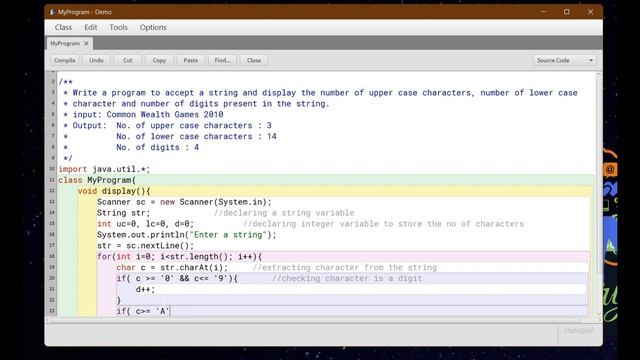This screenshot has height=360, width=640.
Task: Click the comment '//extracting character from the string'
Action: (344, 268)
